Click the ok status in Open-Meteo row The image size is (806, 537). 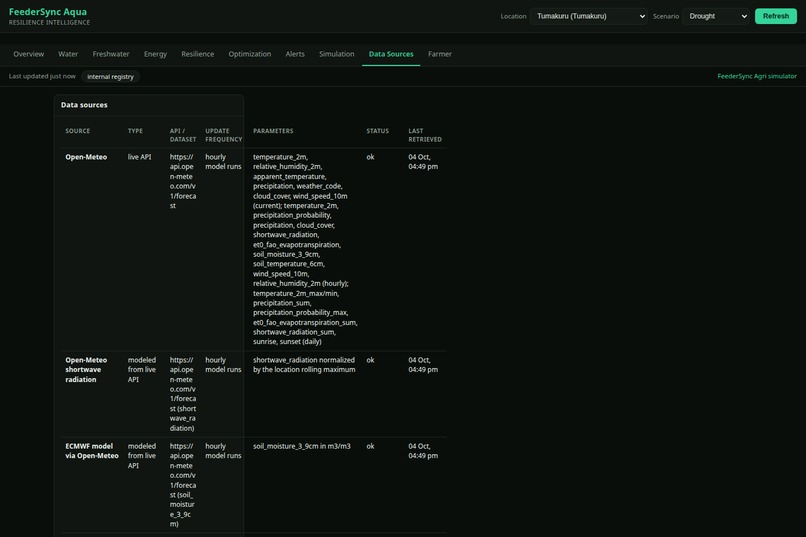coord(371,157)
